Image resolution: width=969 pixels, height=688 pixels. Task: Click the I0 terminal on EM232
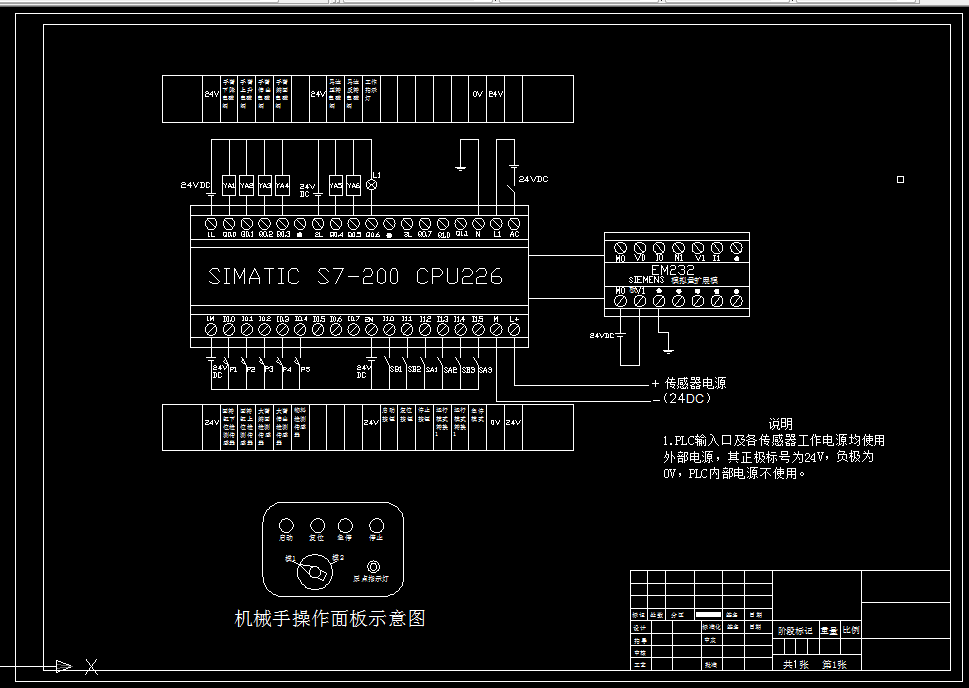tap(659, 248)
